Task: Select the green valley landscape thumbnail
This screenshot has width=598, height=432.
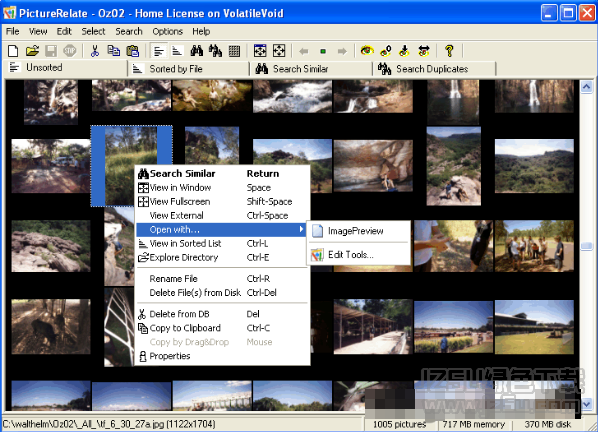Action: coord(534,166)
